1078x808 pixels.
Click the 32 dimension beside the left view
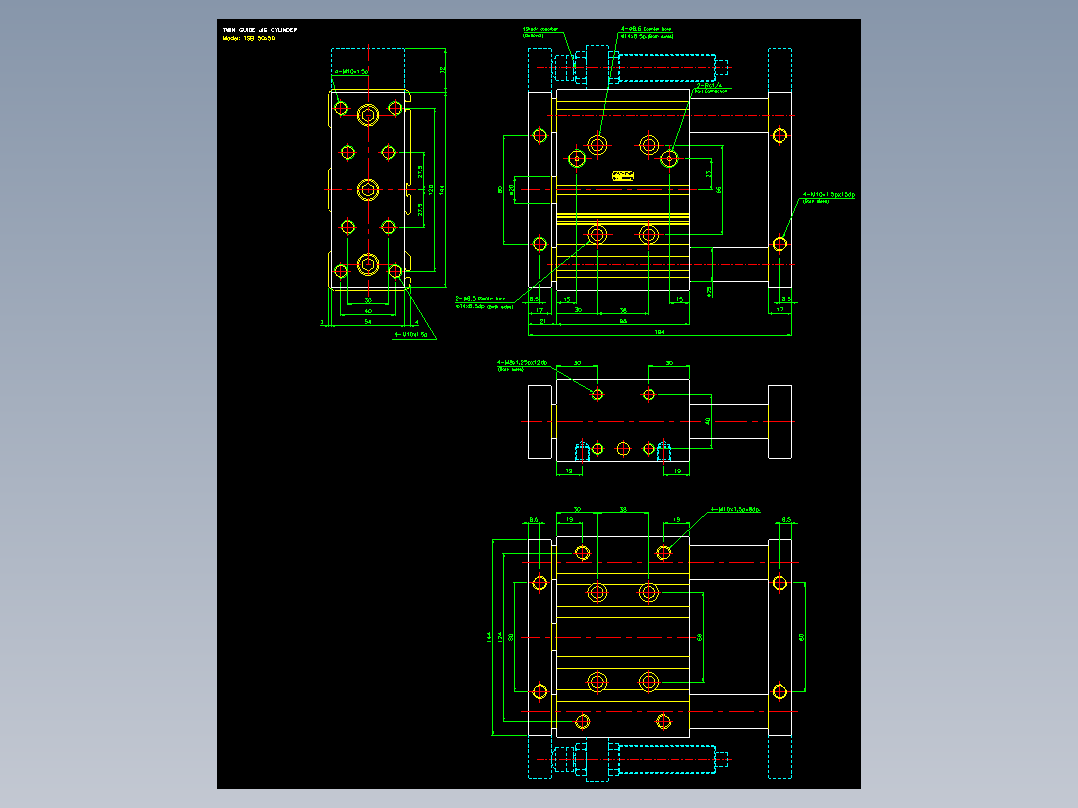click(x=443, y=70)
